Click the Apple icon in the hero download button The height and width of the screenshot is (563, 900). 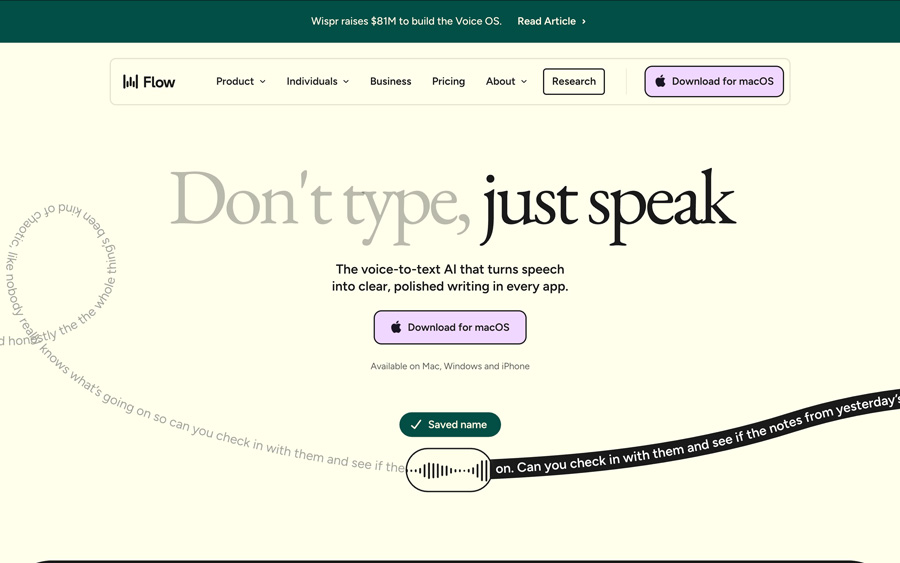396,327
